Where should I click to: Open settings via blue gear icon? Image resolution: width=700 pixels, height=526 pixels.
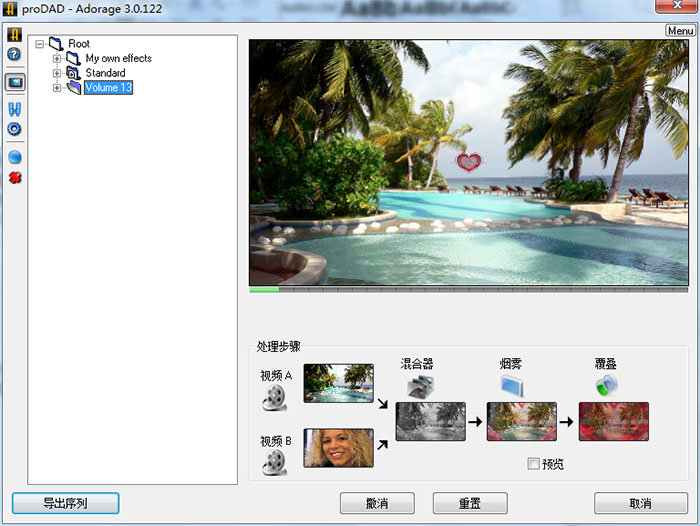tap(14, 129)
